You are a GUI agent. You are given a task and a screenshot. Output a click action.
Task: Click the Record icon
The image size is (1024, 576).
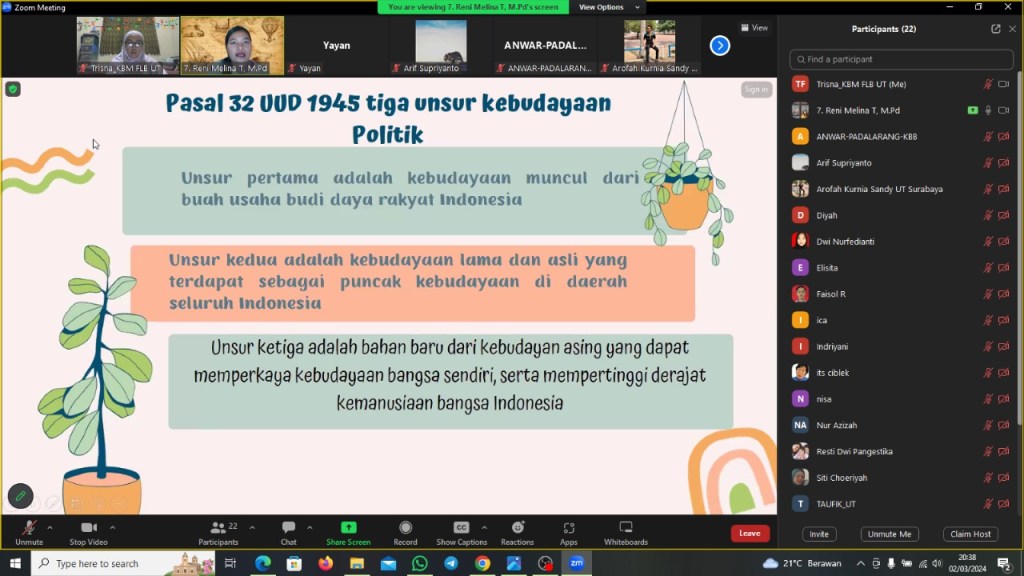[405, 531]
